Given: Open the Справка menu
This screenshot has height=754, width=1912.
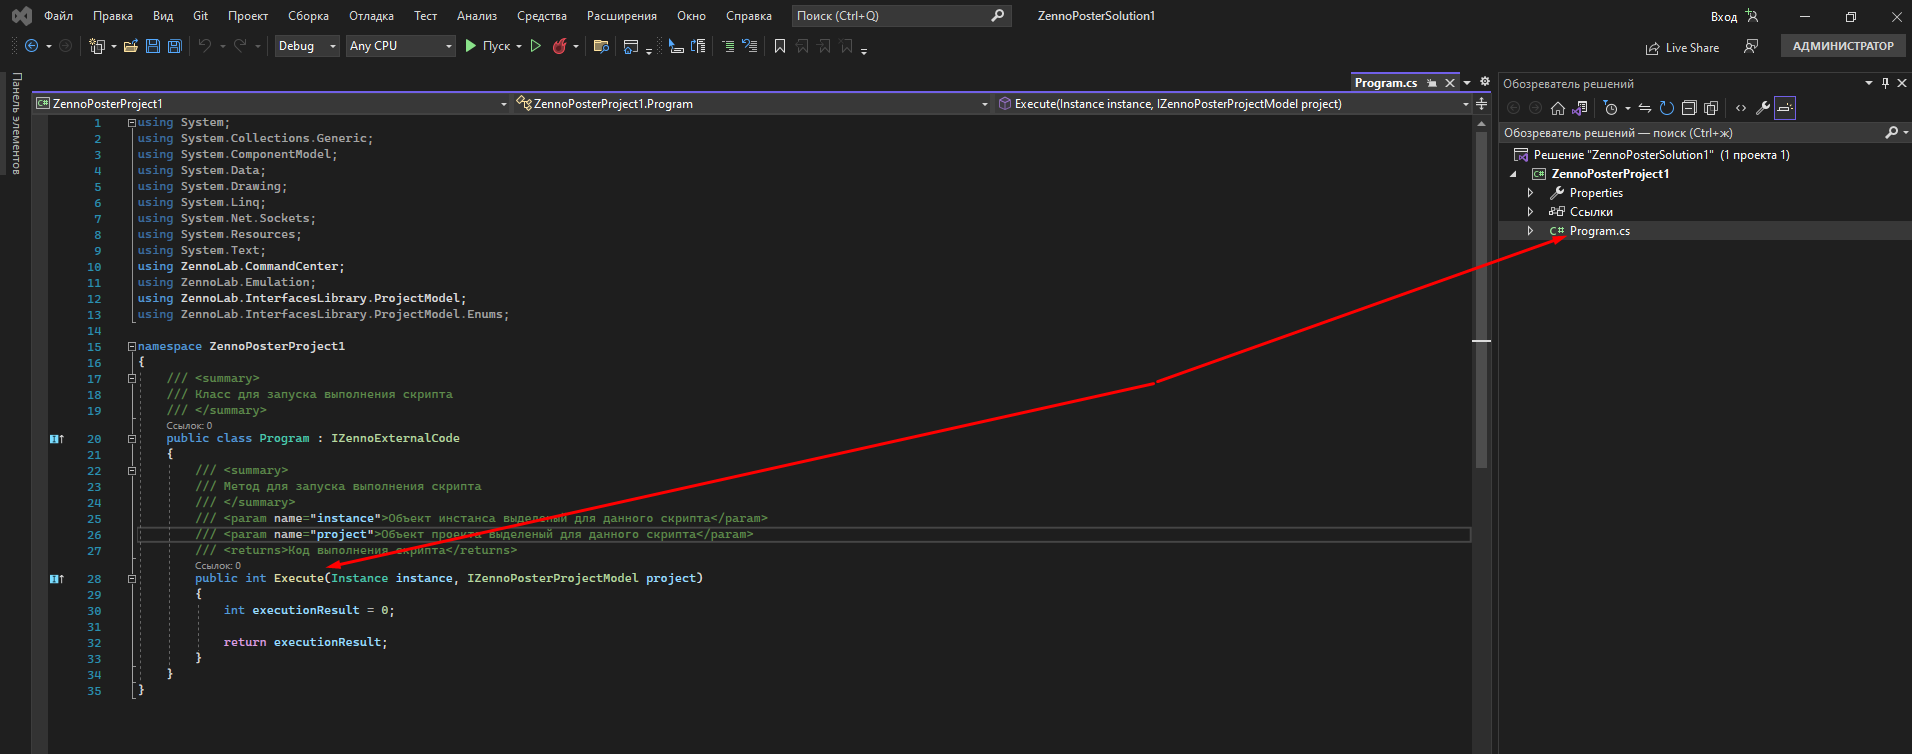Looking at the screenshot, I should [749, 16].
